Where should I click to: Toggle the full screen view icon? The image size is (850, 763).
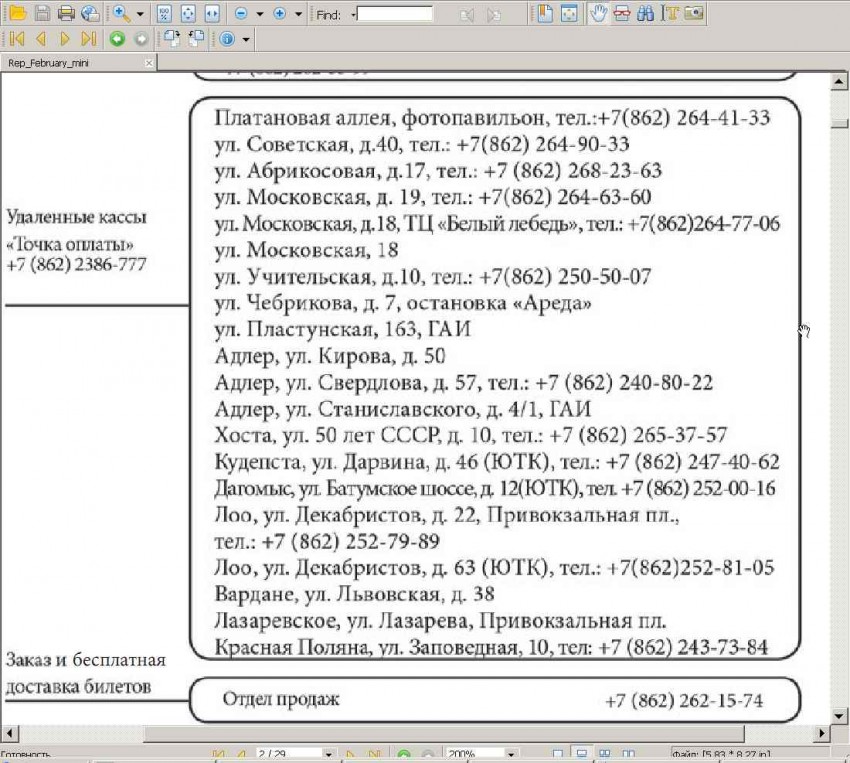coord(568,14)
